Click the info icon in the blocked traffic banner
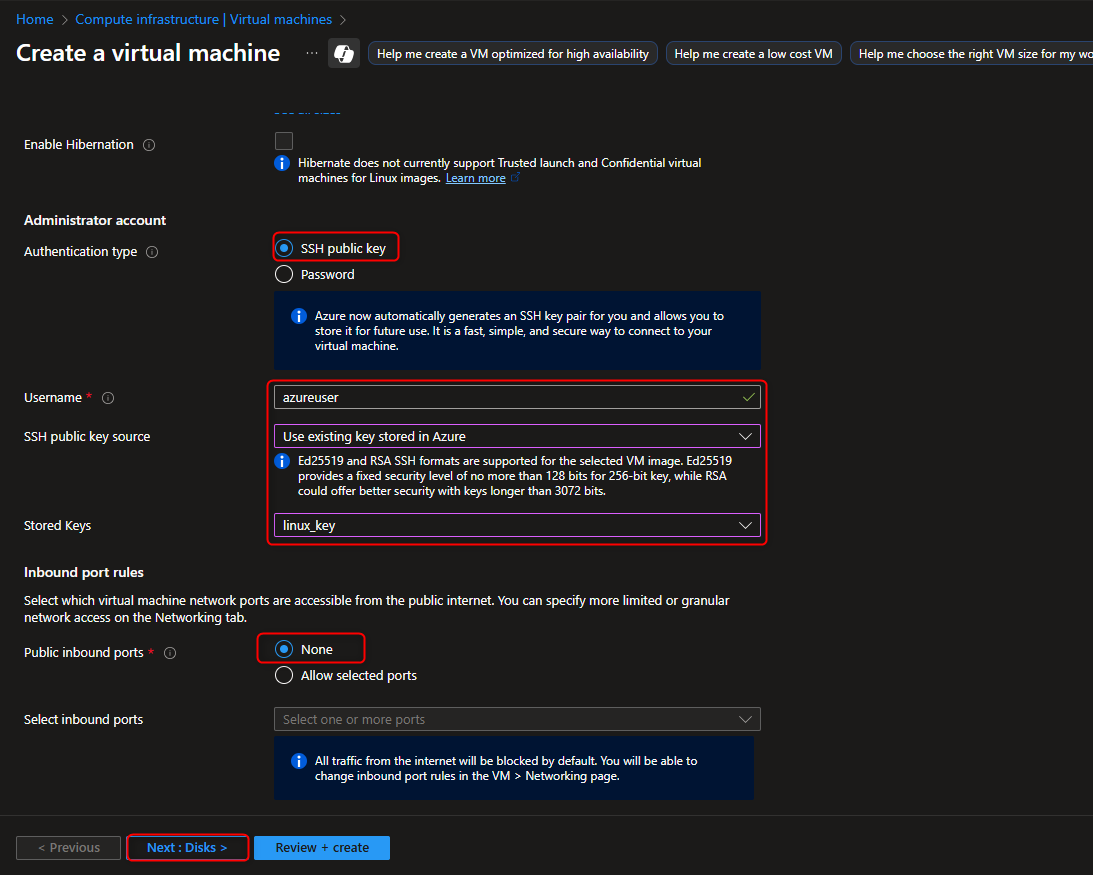The image size is (1093, 875). point(298,761)
